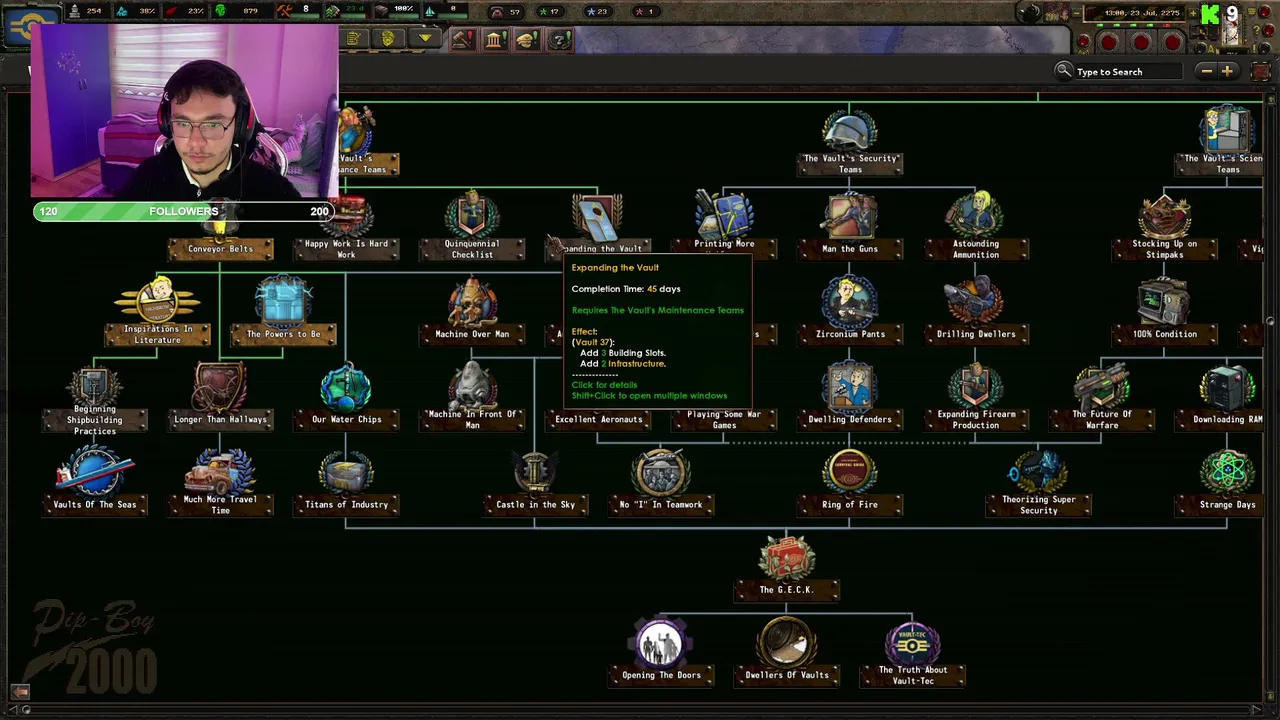The image size is (1280, 720).
Task: Select The G.E.C.K. focus
Action: coord(787,567)
